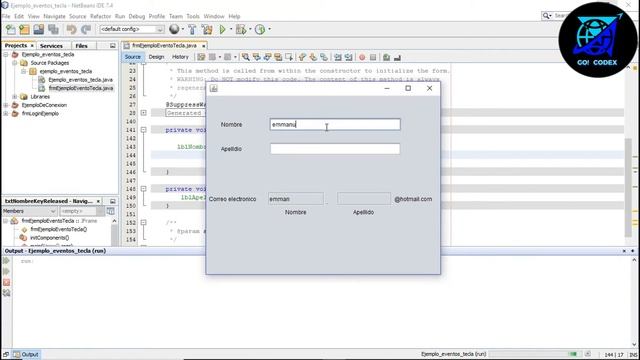Screen dimensions: 640x360
Task: Open the Debug menu
Action: tap(137, 16)
